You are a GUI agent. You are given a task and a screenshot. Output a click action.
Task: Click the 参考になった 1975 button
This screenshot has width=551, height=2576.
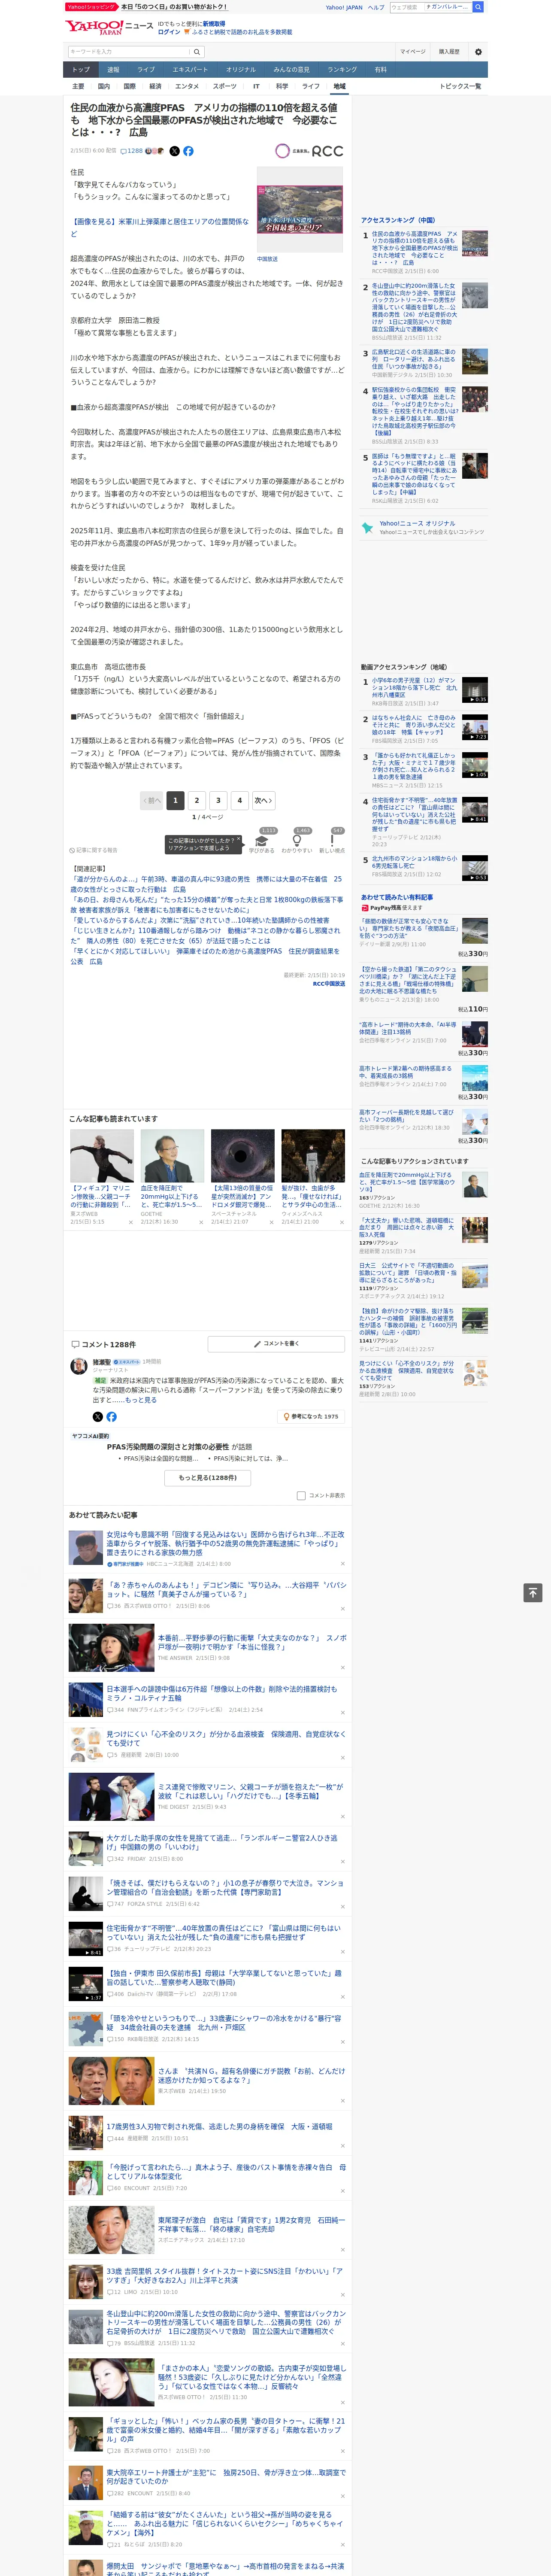tap(312, 1416)
